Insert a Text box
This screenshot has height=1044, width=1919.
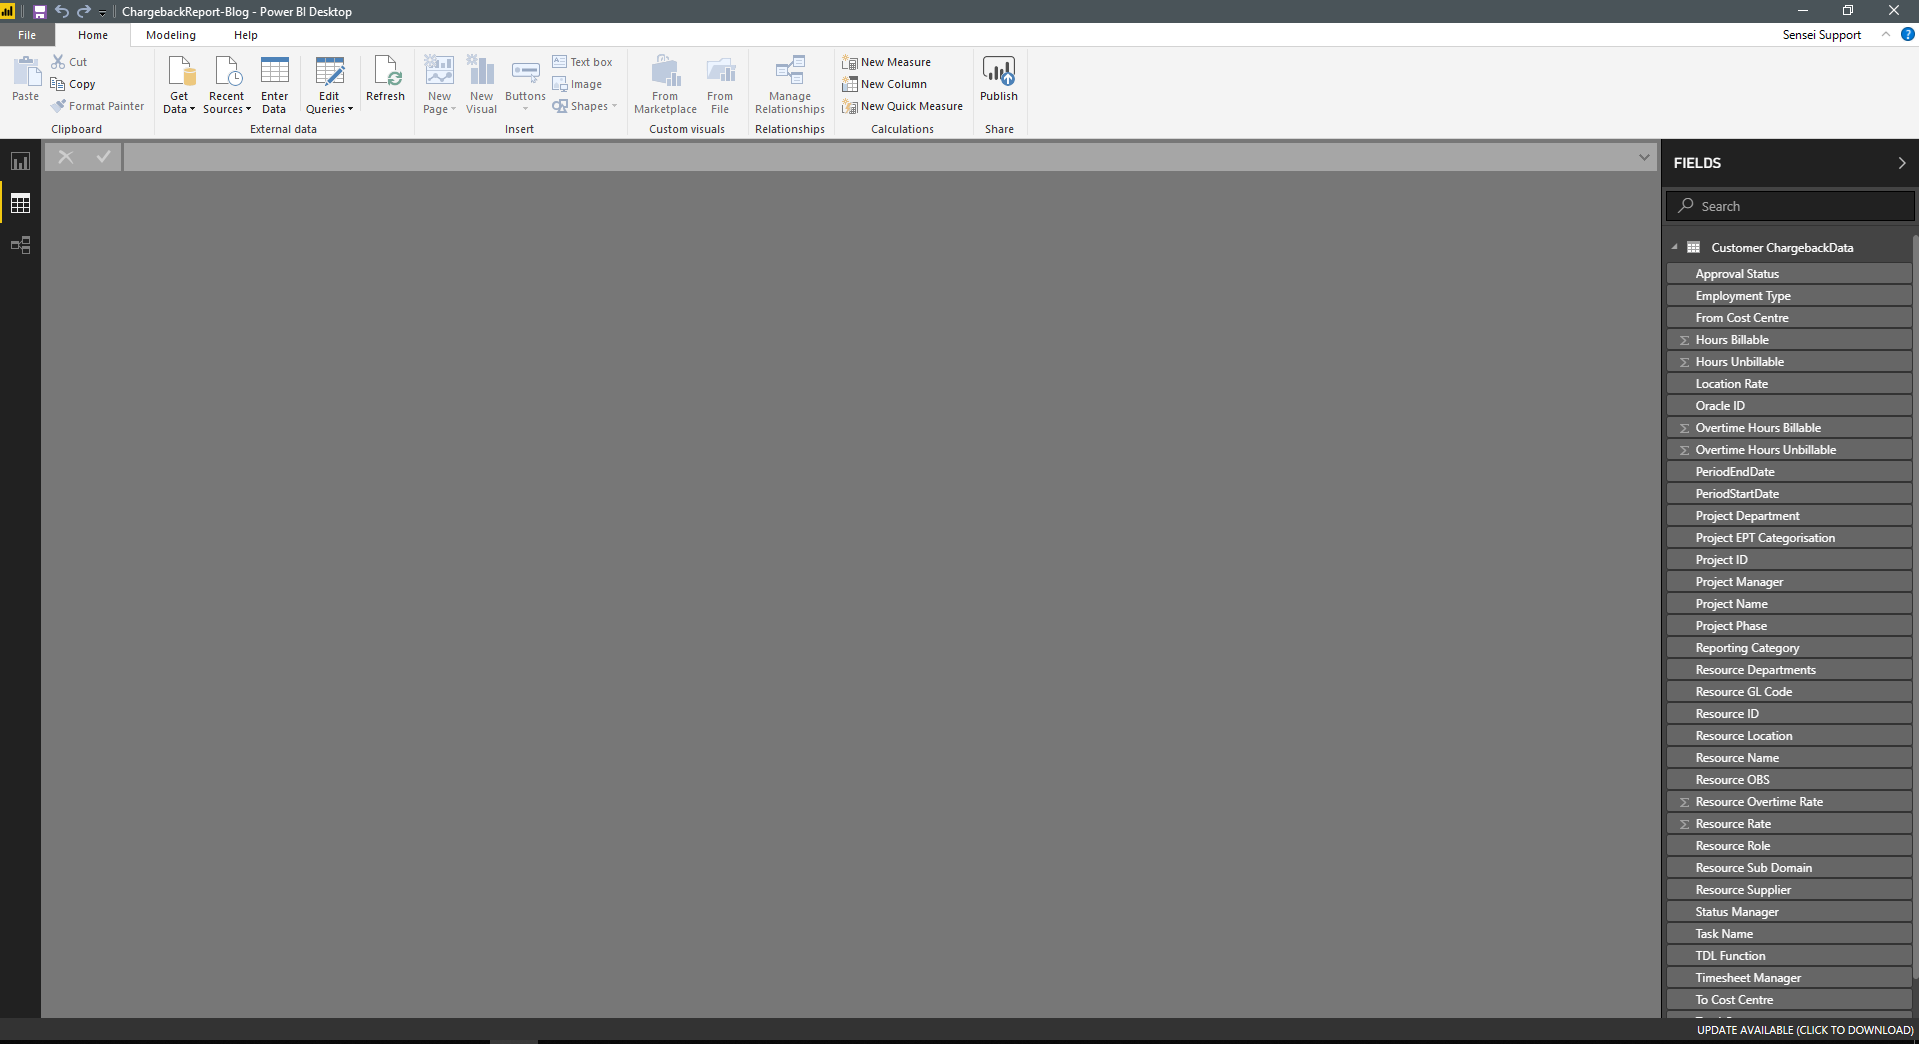[582, 62]
